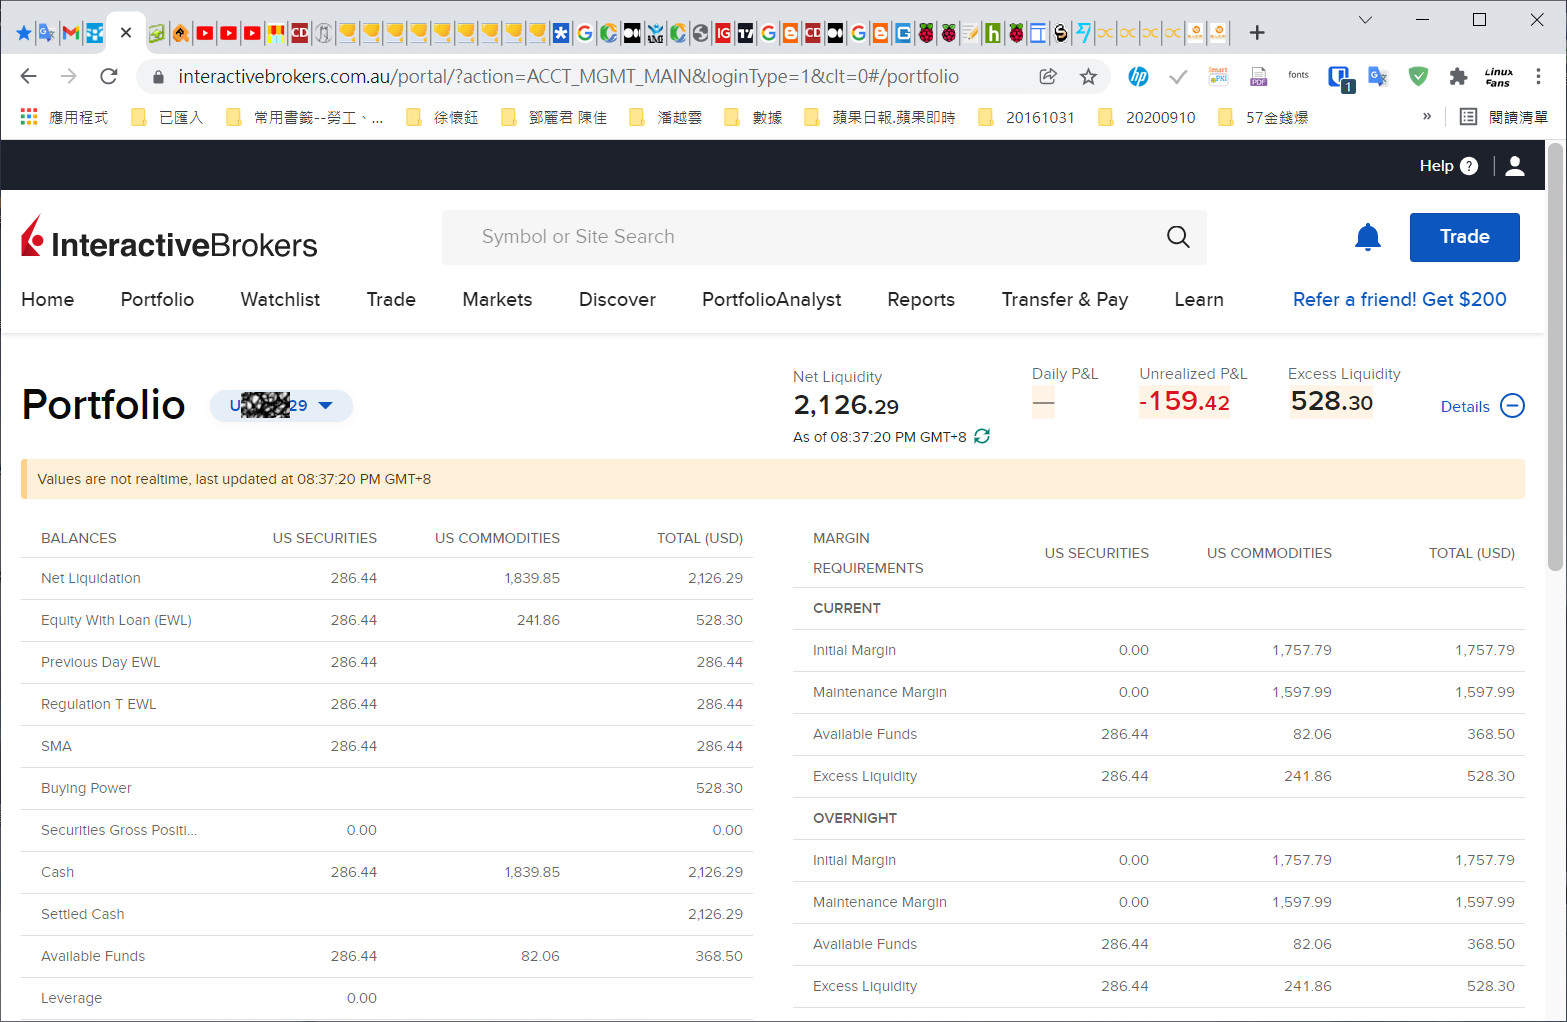Open the Learn menu
This screenshot has width=1567, height=1022.
pos(1199,300)
